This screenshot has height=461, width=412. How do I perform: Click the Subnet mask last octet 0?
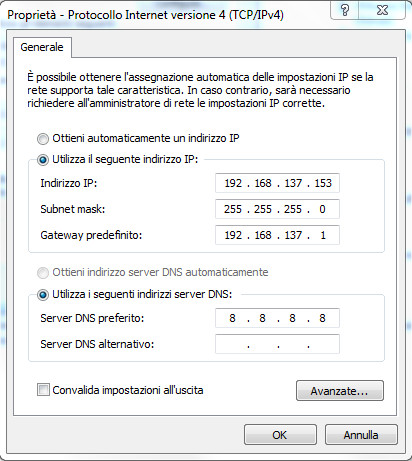(322, 209)
